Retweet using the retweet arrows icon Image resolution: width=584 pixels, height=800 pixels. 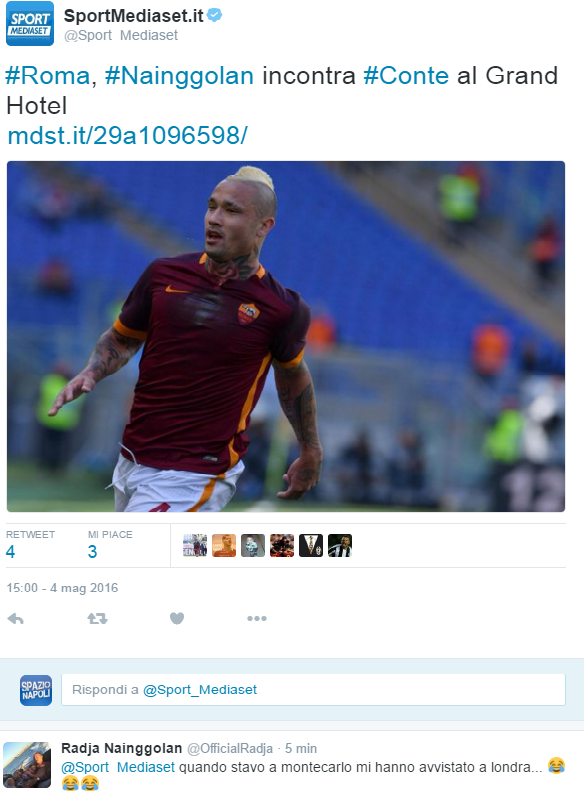tap(97, 619)
